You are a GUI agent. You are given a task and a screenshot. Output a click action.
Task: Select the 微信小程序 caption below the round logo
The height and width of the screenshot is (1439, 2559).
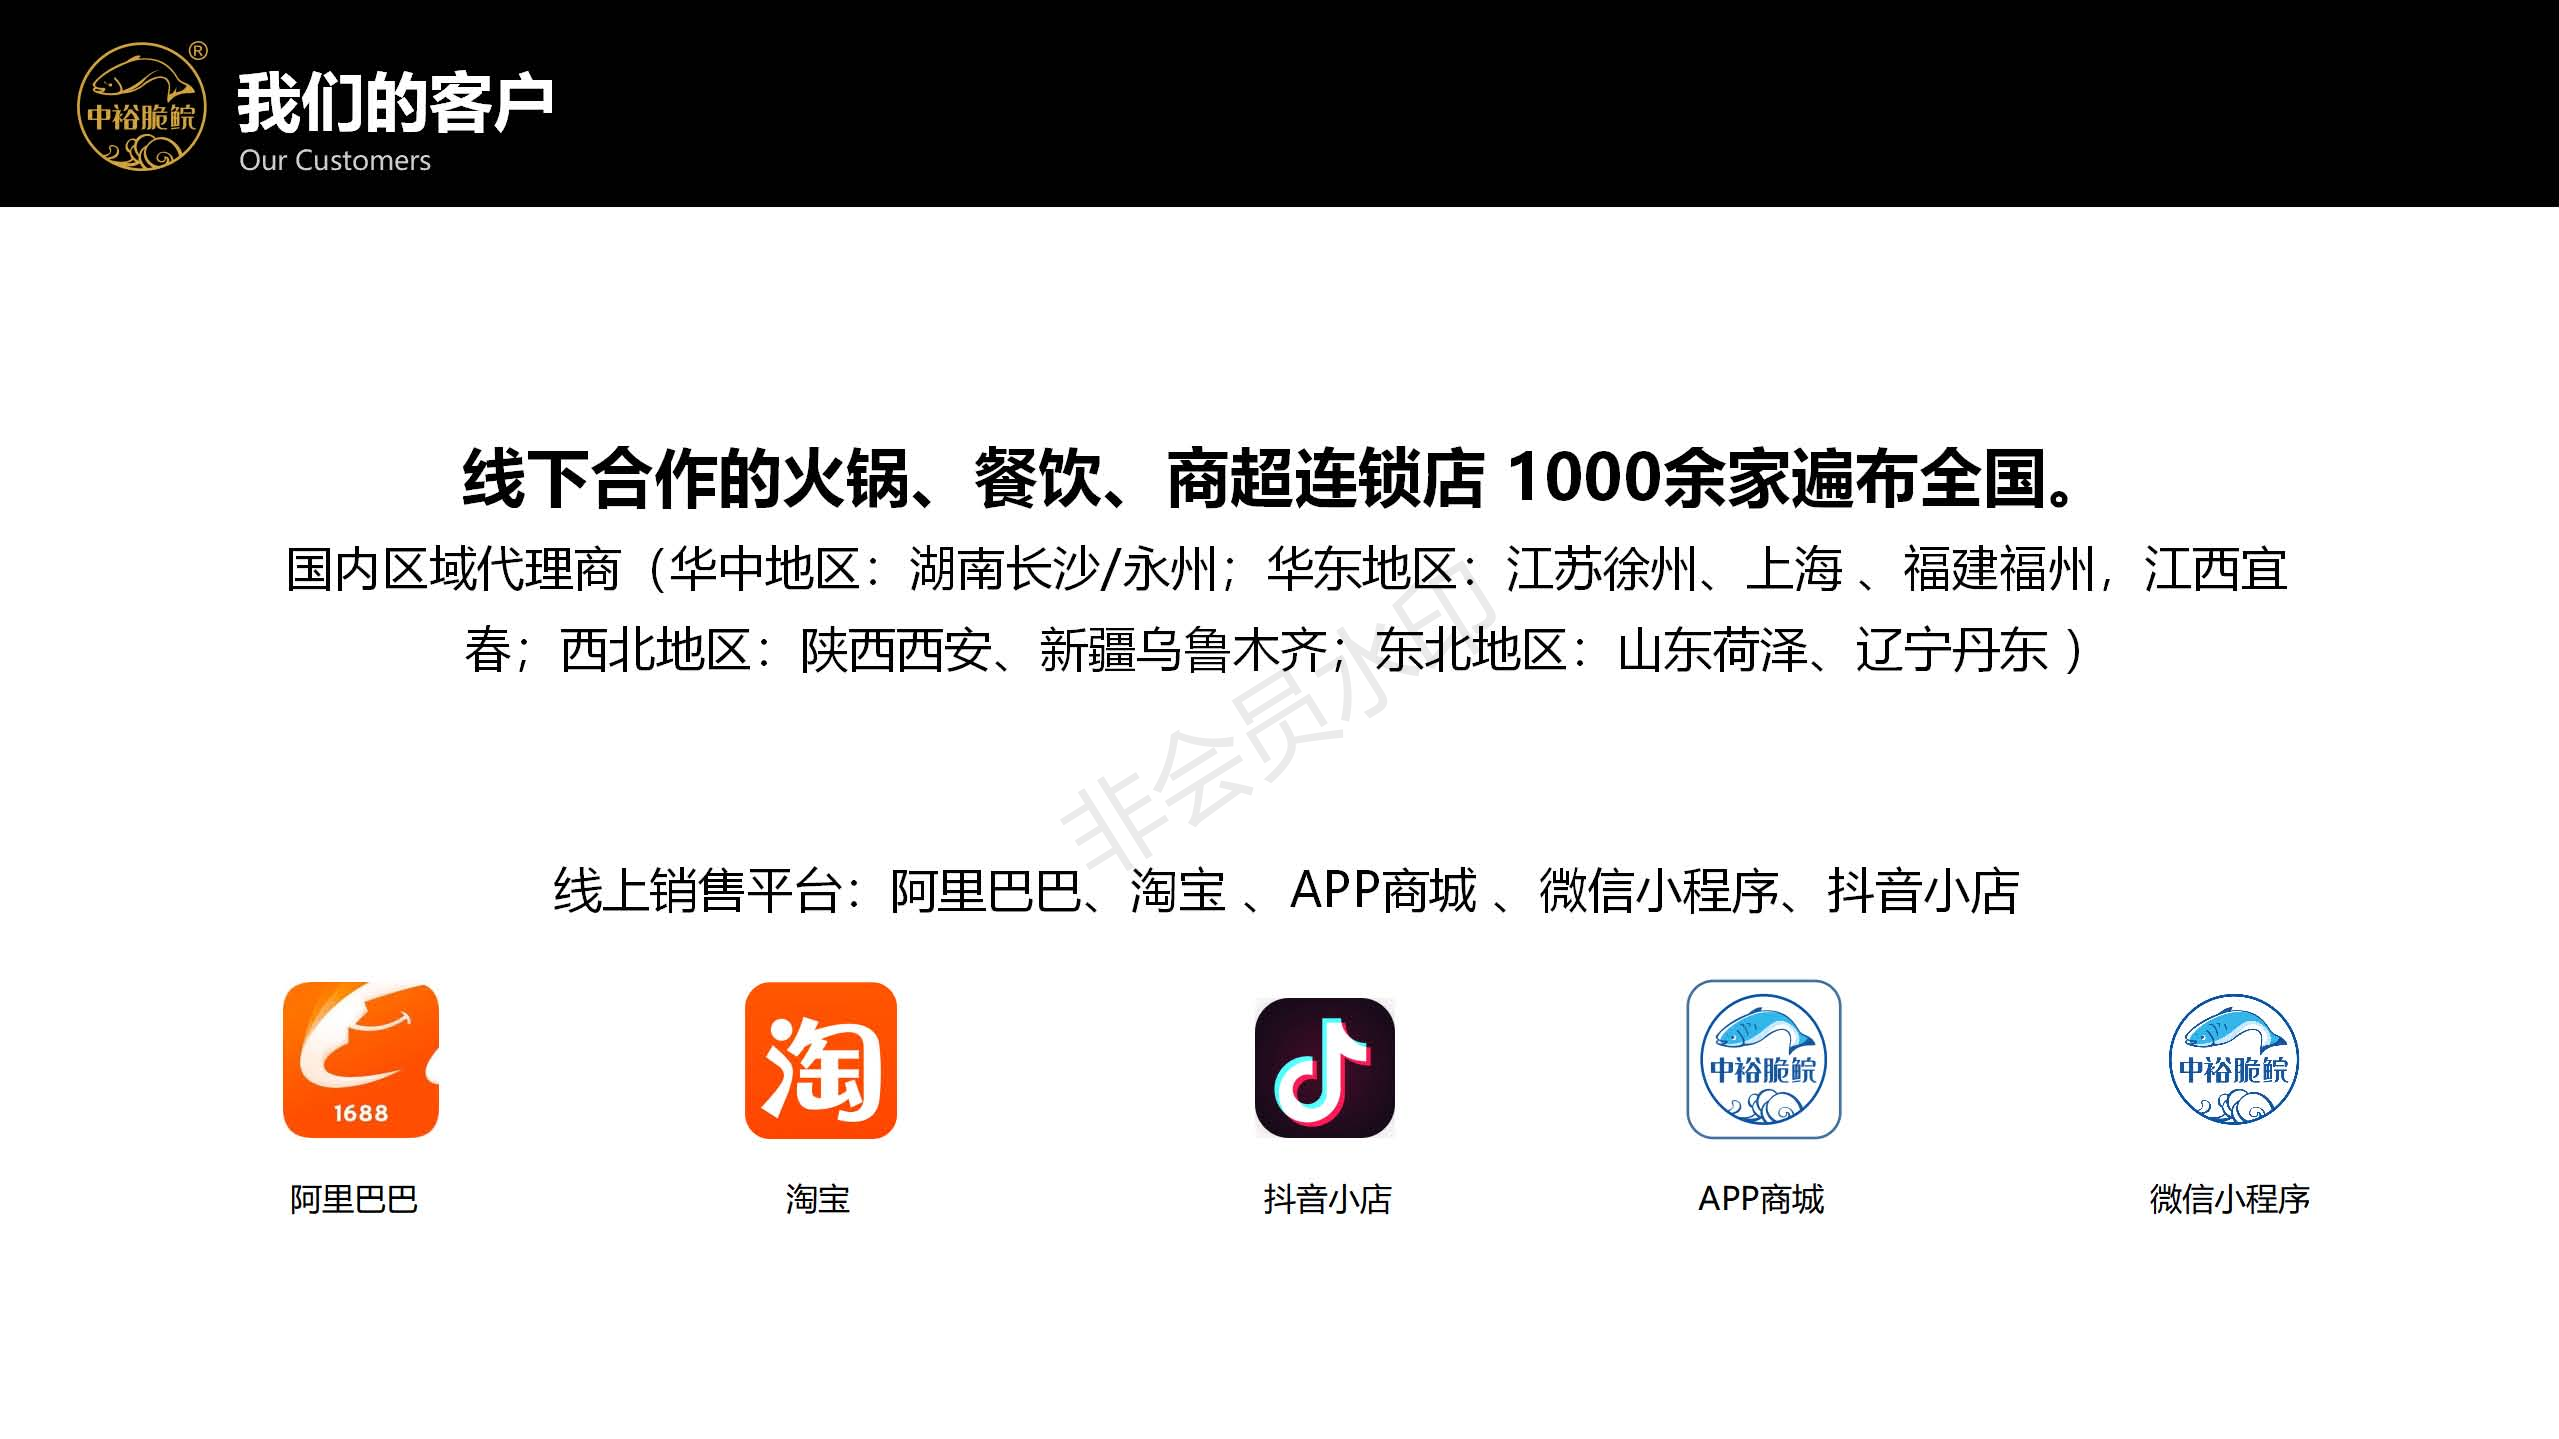(2230, 1198)
